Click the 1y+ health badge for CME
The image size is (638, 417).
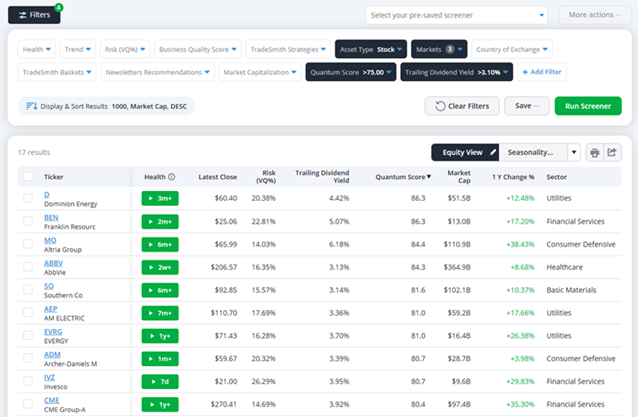click(160, 404)
